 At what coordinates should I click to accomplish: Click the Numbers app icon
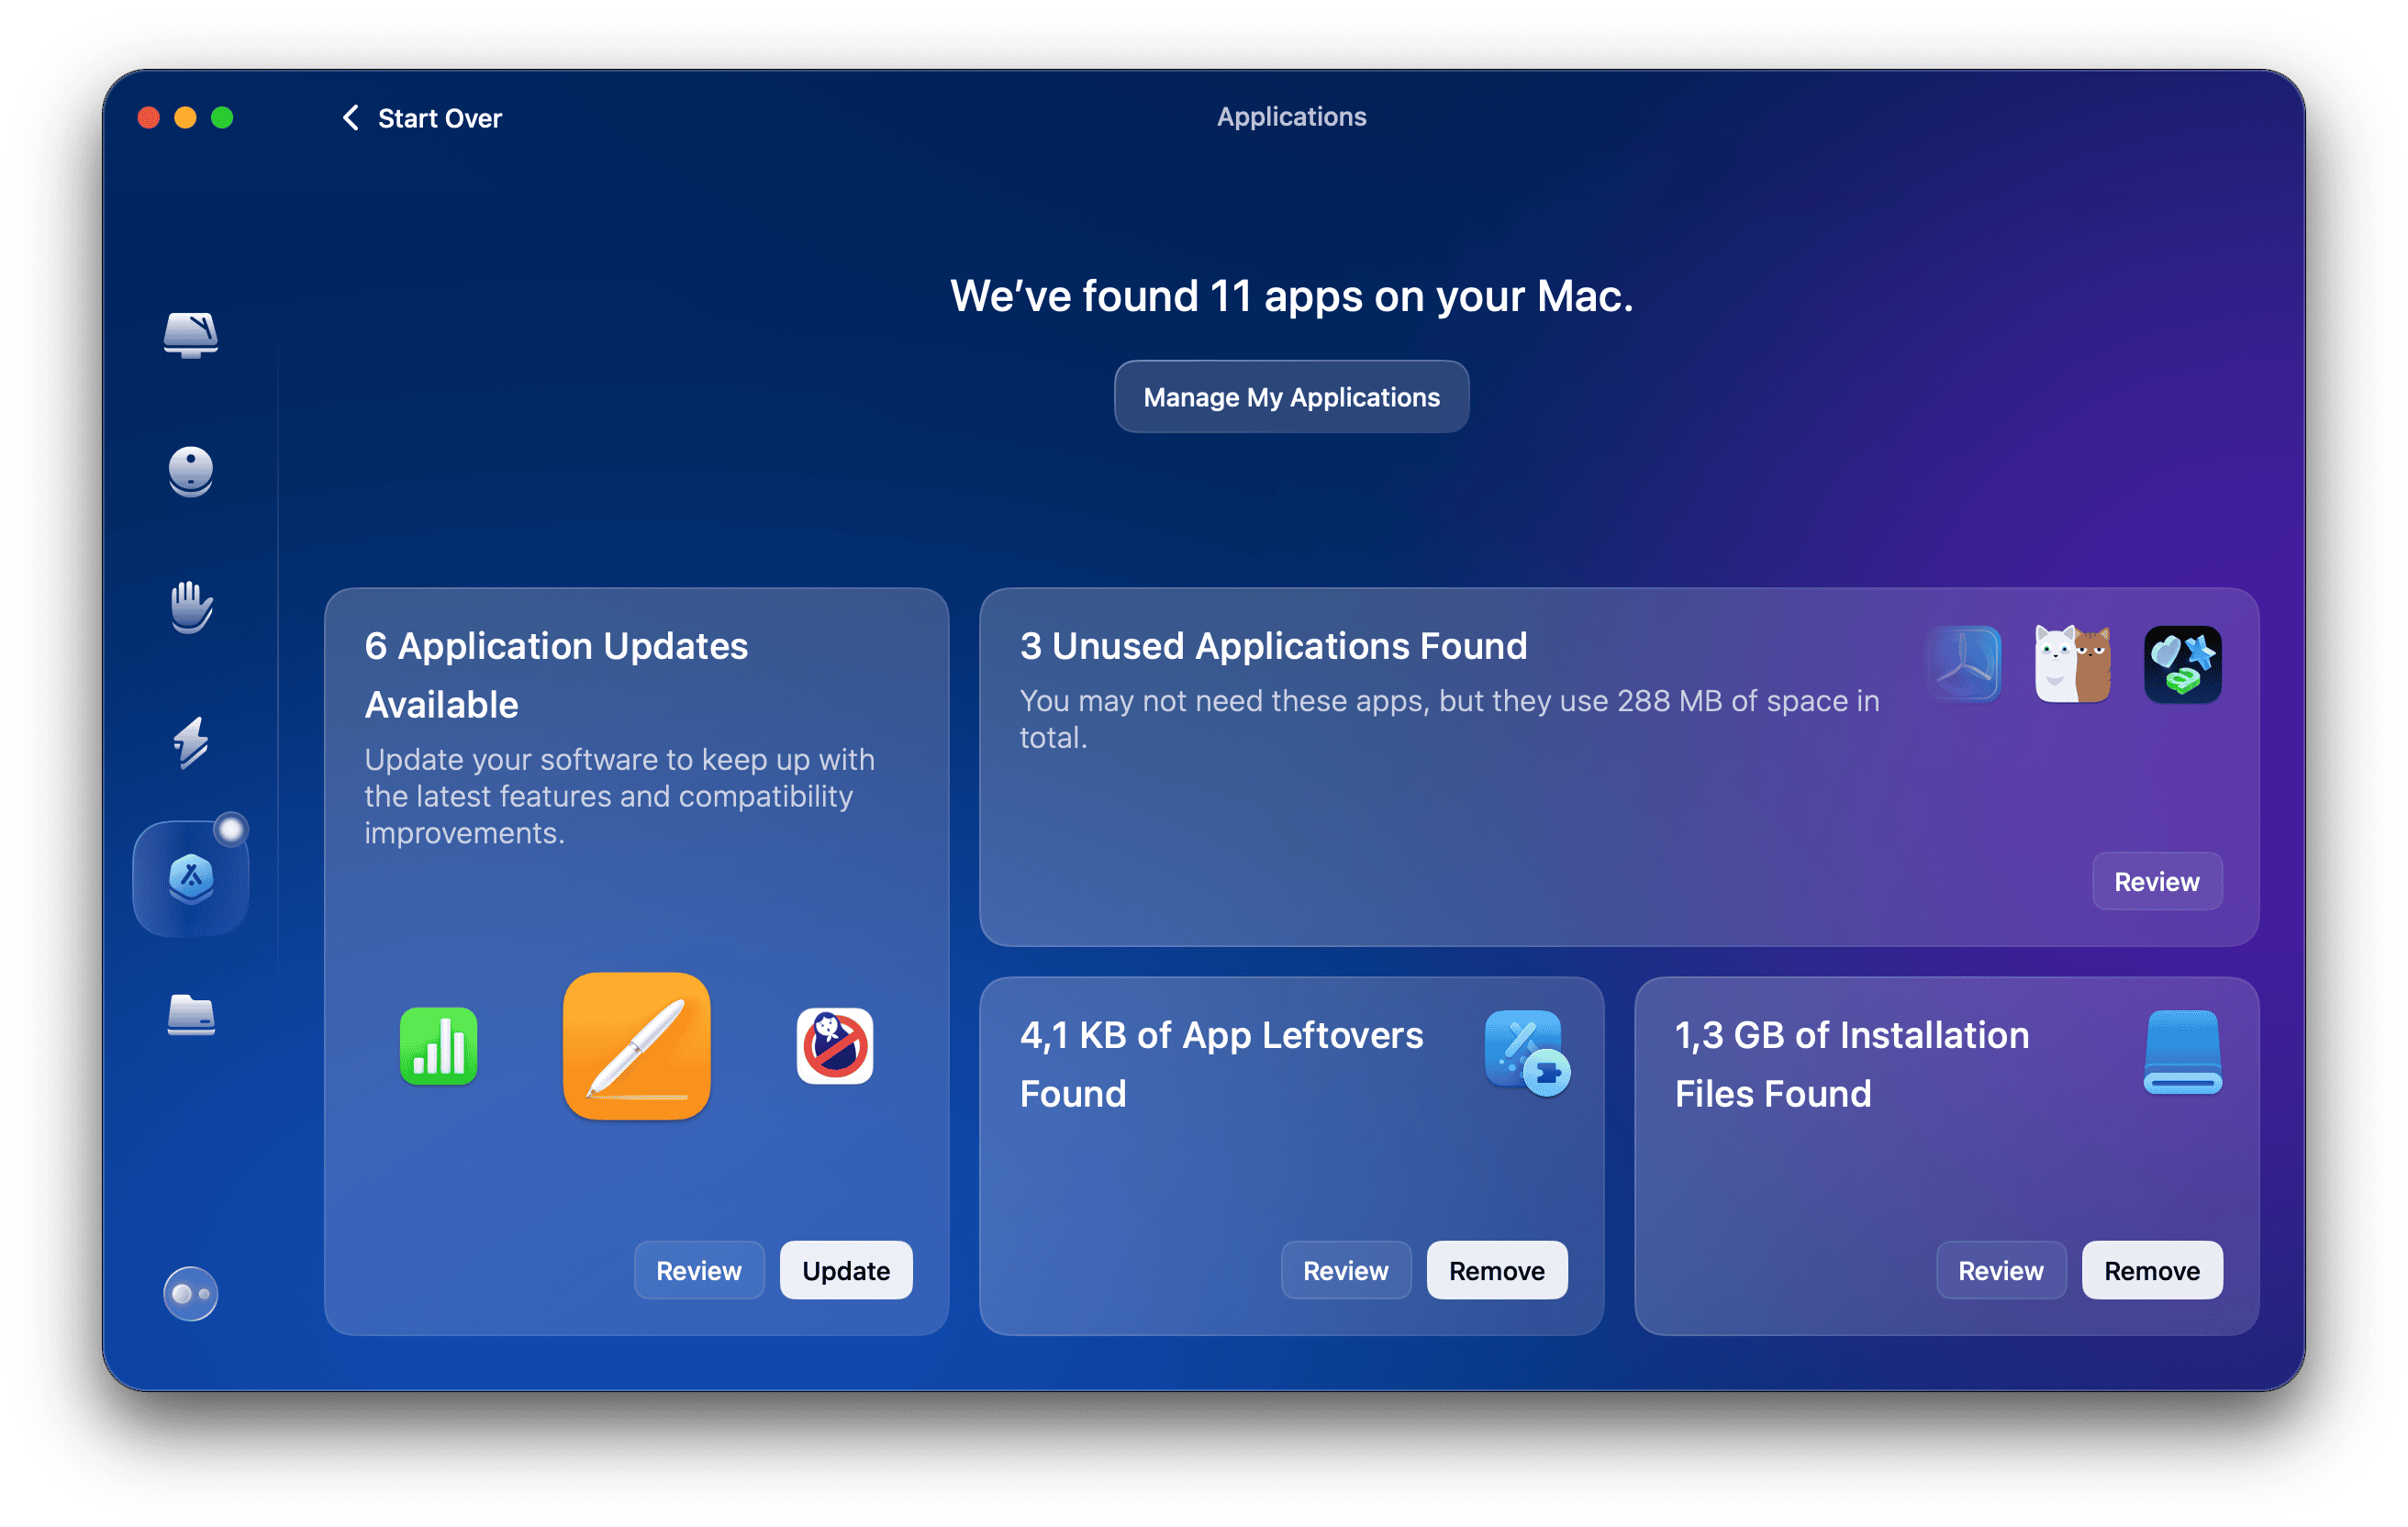[x=438, y=1046]
